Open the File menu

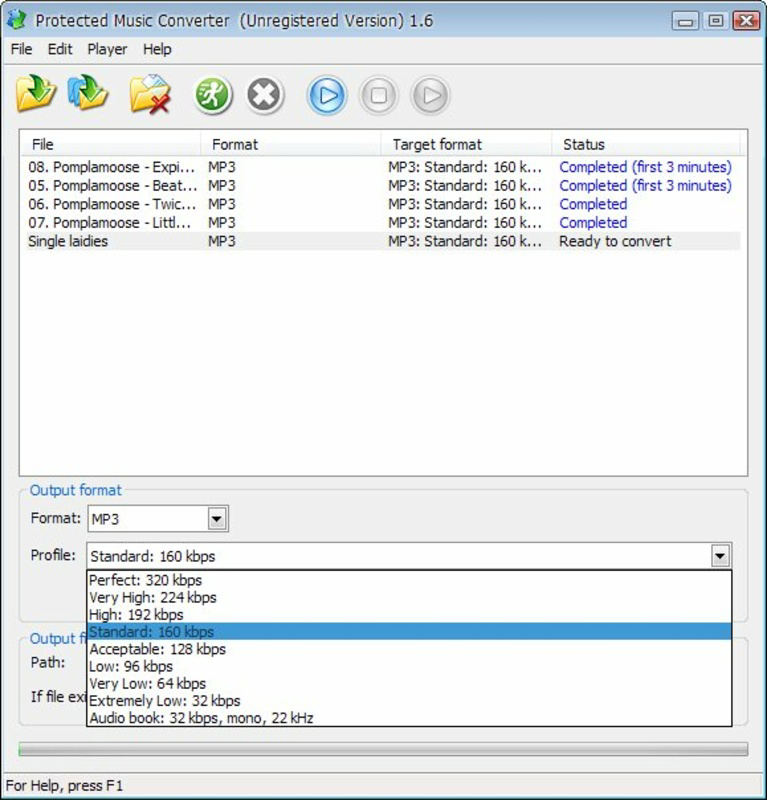21,49
